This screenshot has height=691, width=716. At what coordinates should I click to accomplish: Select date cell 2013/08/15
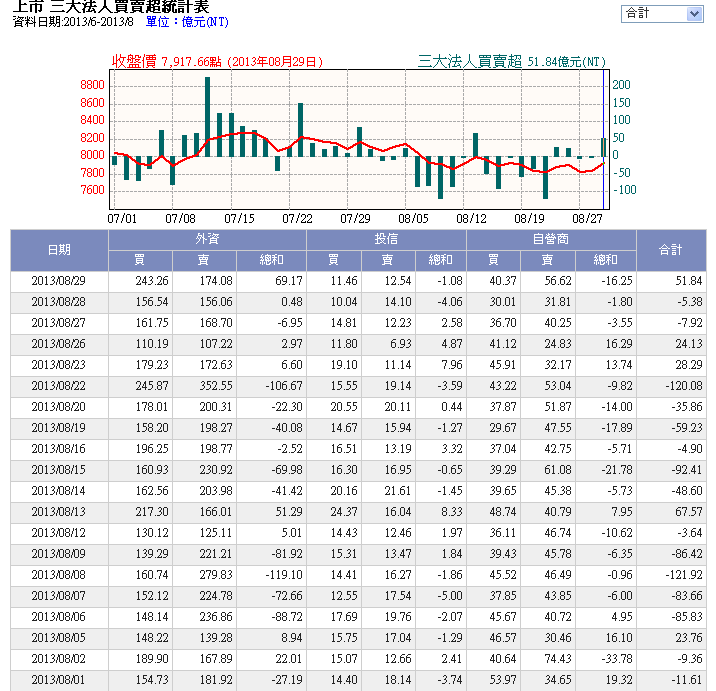click(58, 470)
